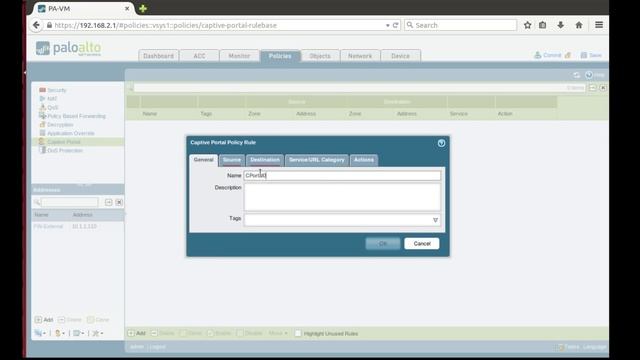Viewport: 640px width, 360px height.
Task: Click the plus icon of rulebase Add
Action: (x=131, y=333)
